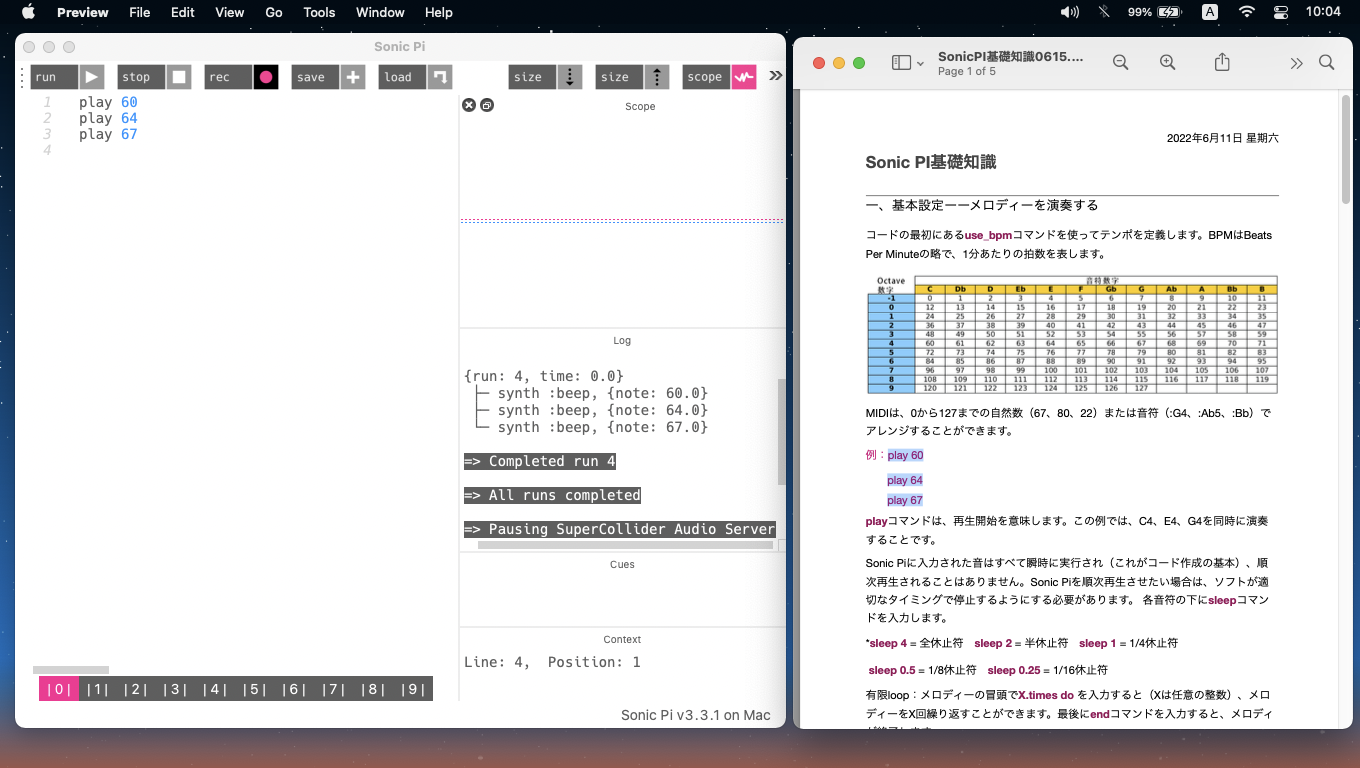
Task: Float the Scope panel window
Action: (487, 105)
